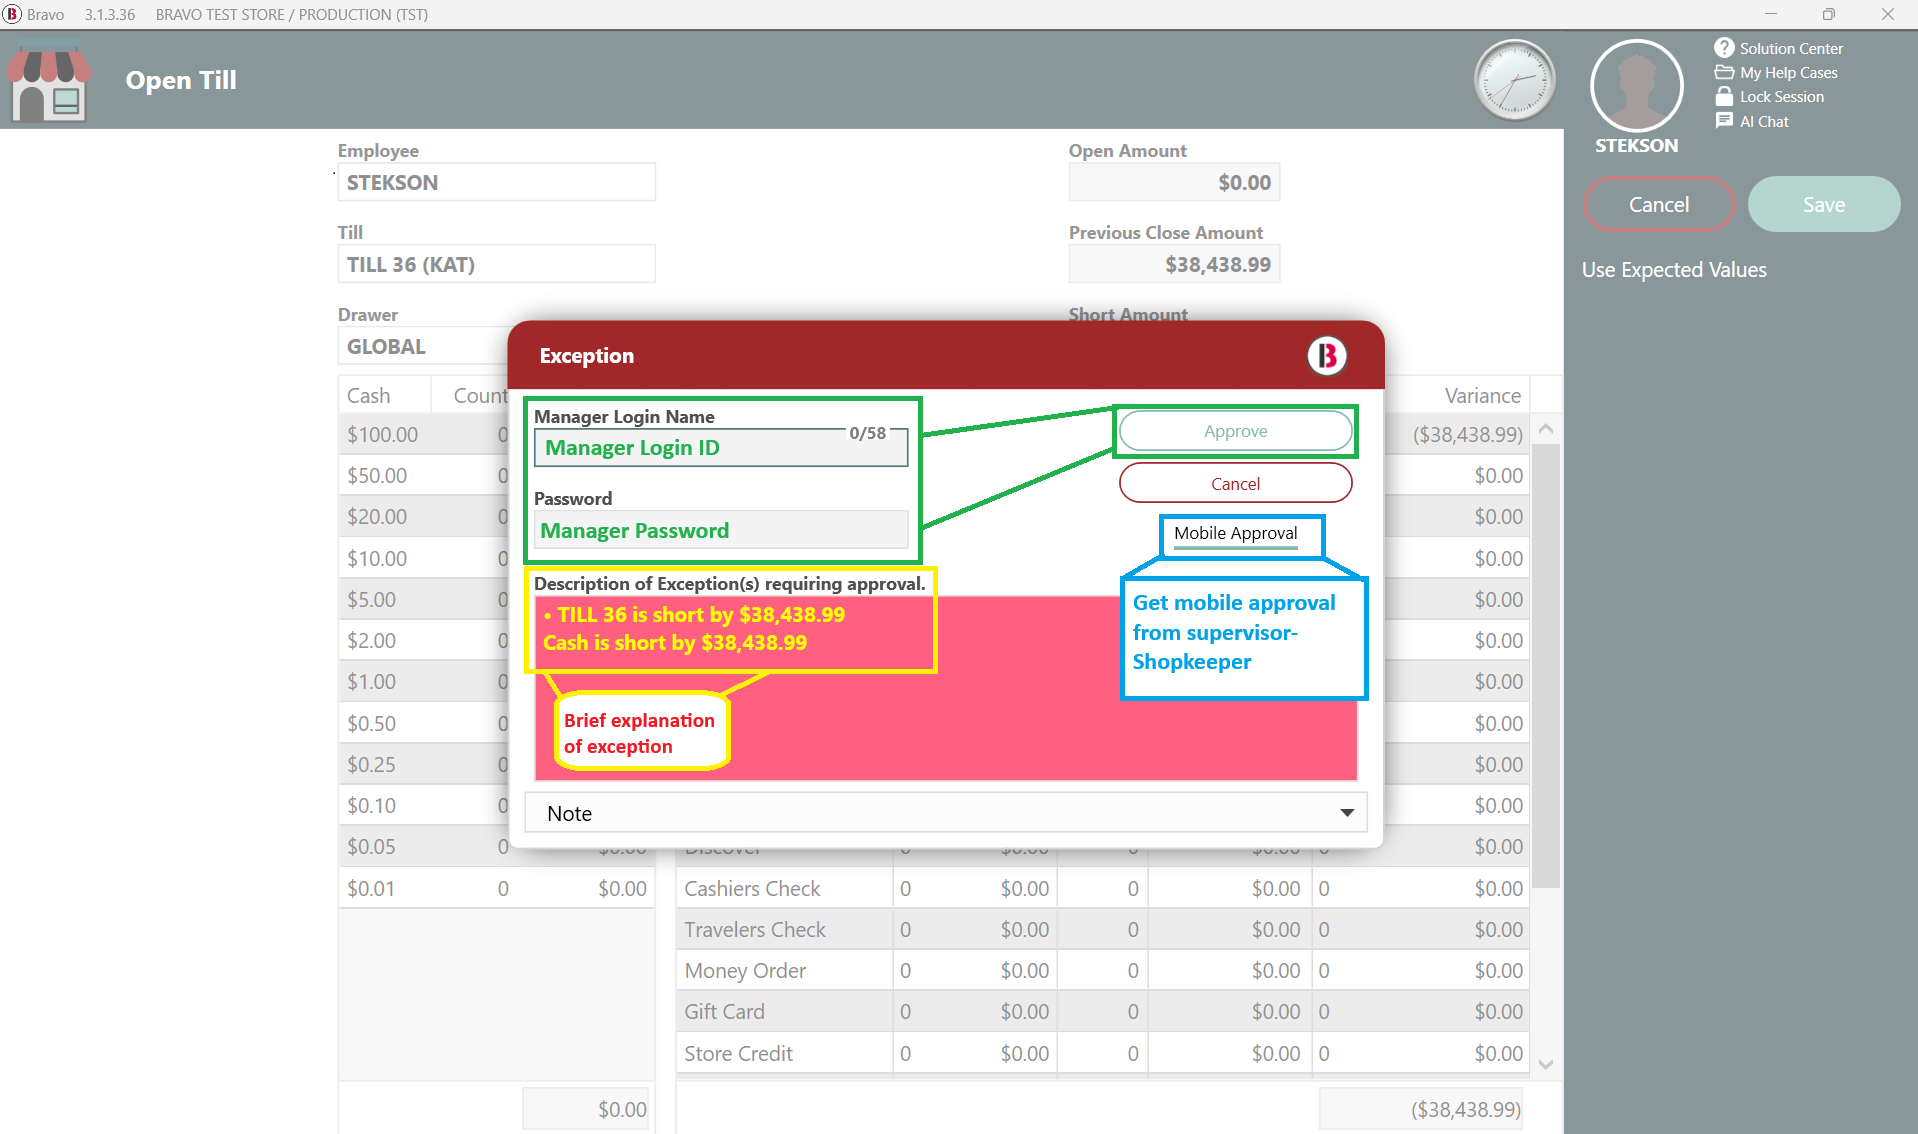
Task: Select the Money Order tender row
Action: [1103, 970]
